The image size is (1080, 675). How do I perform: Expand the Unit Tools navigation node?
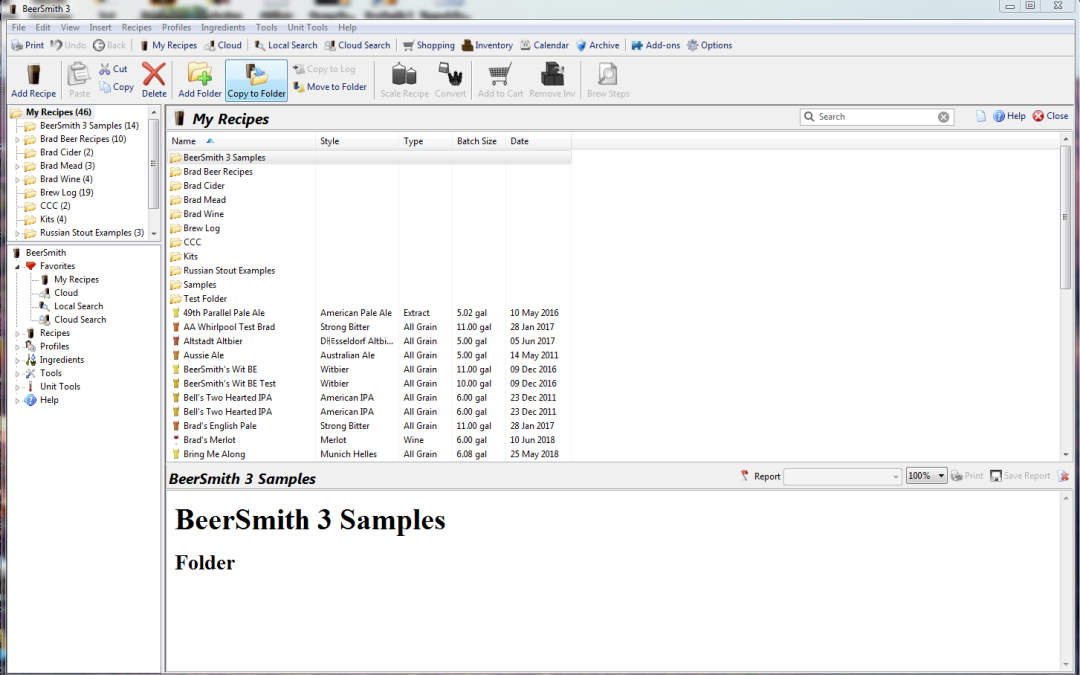coord(18,387)
